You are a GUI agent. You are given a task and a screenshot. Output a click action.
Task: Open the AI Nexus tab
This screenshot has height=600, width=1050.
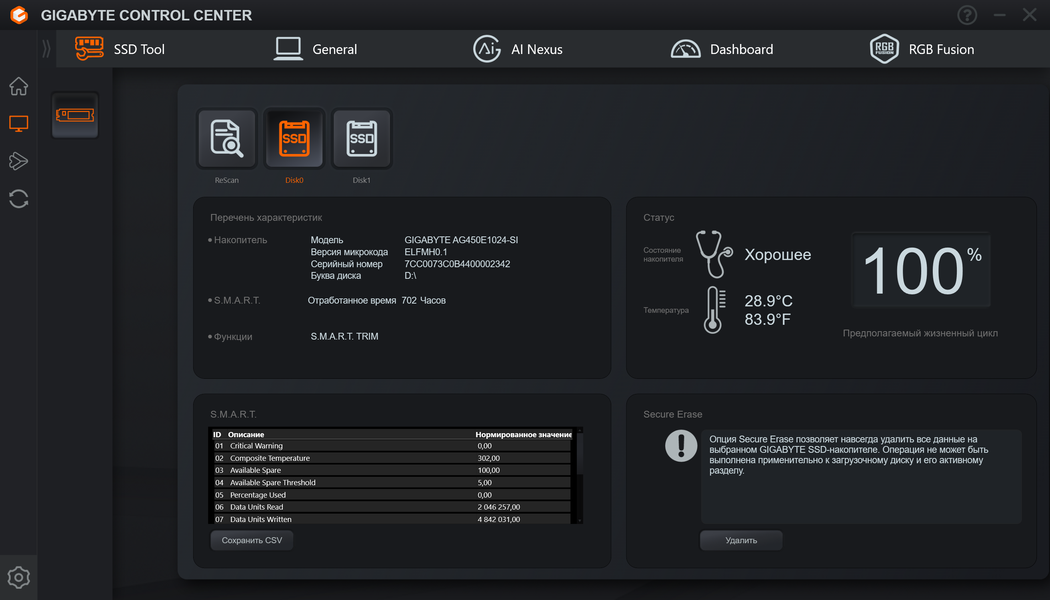(518, 49)
